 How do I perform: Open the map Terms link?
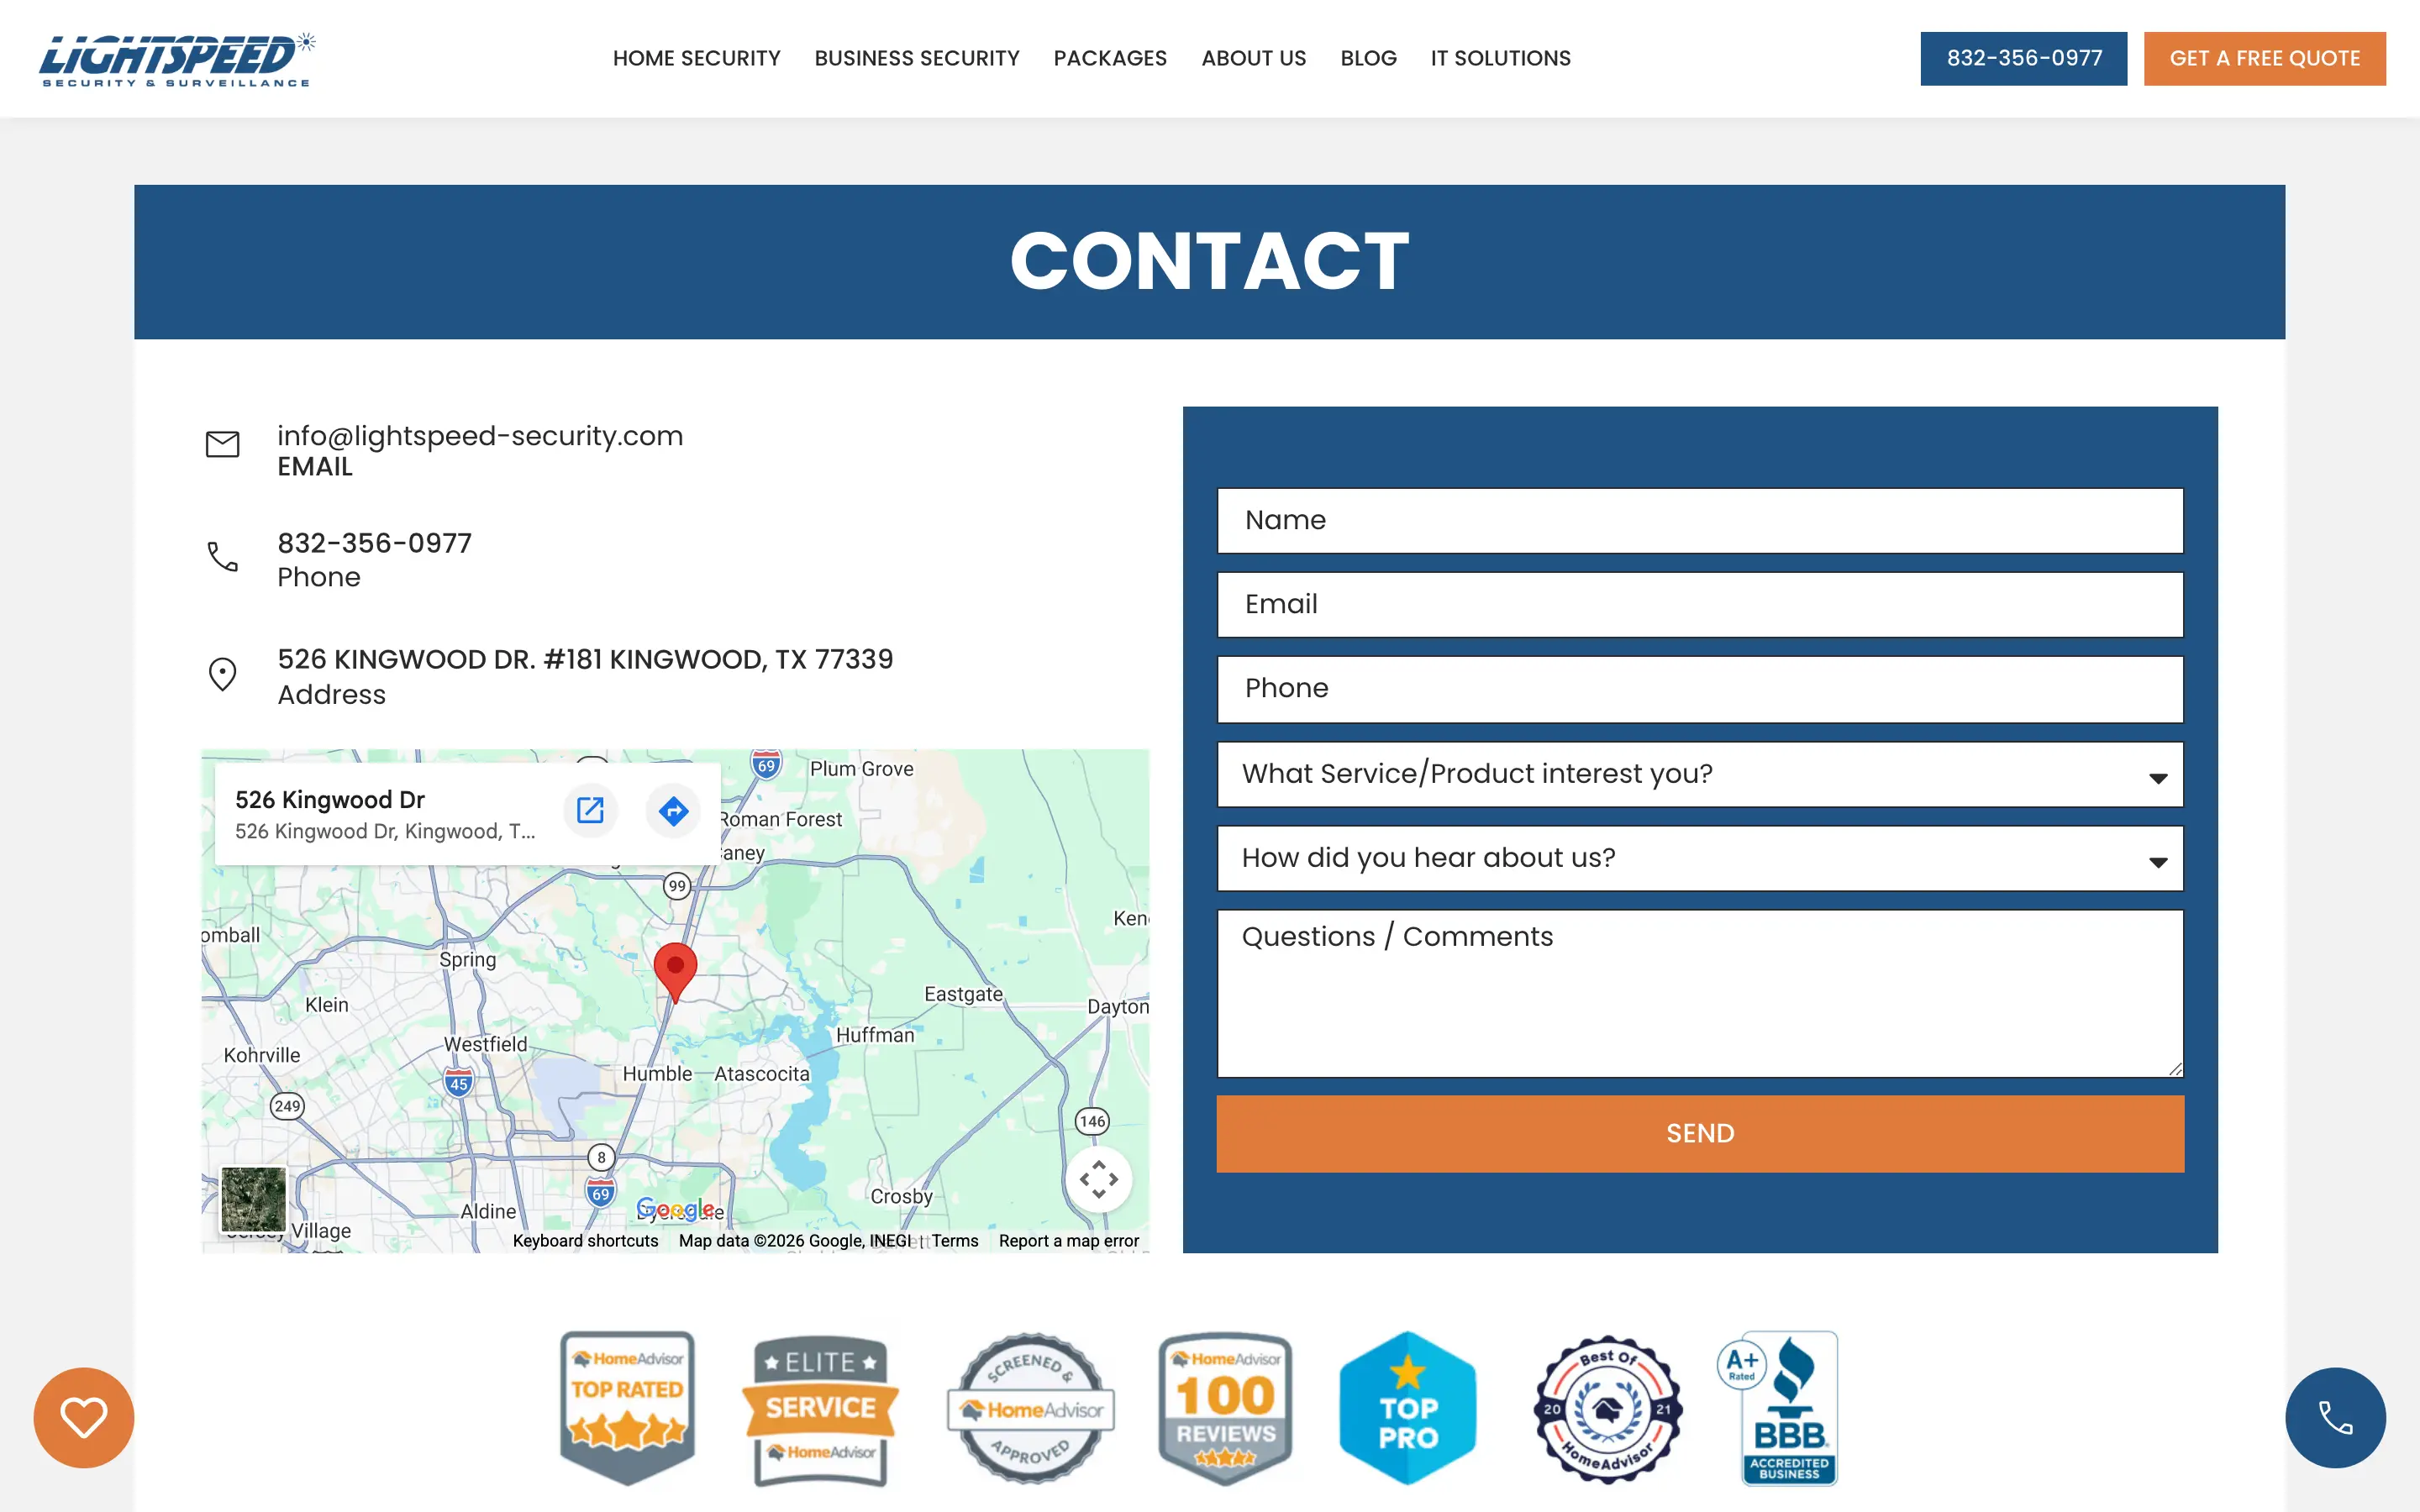click(955, 1240)
